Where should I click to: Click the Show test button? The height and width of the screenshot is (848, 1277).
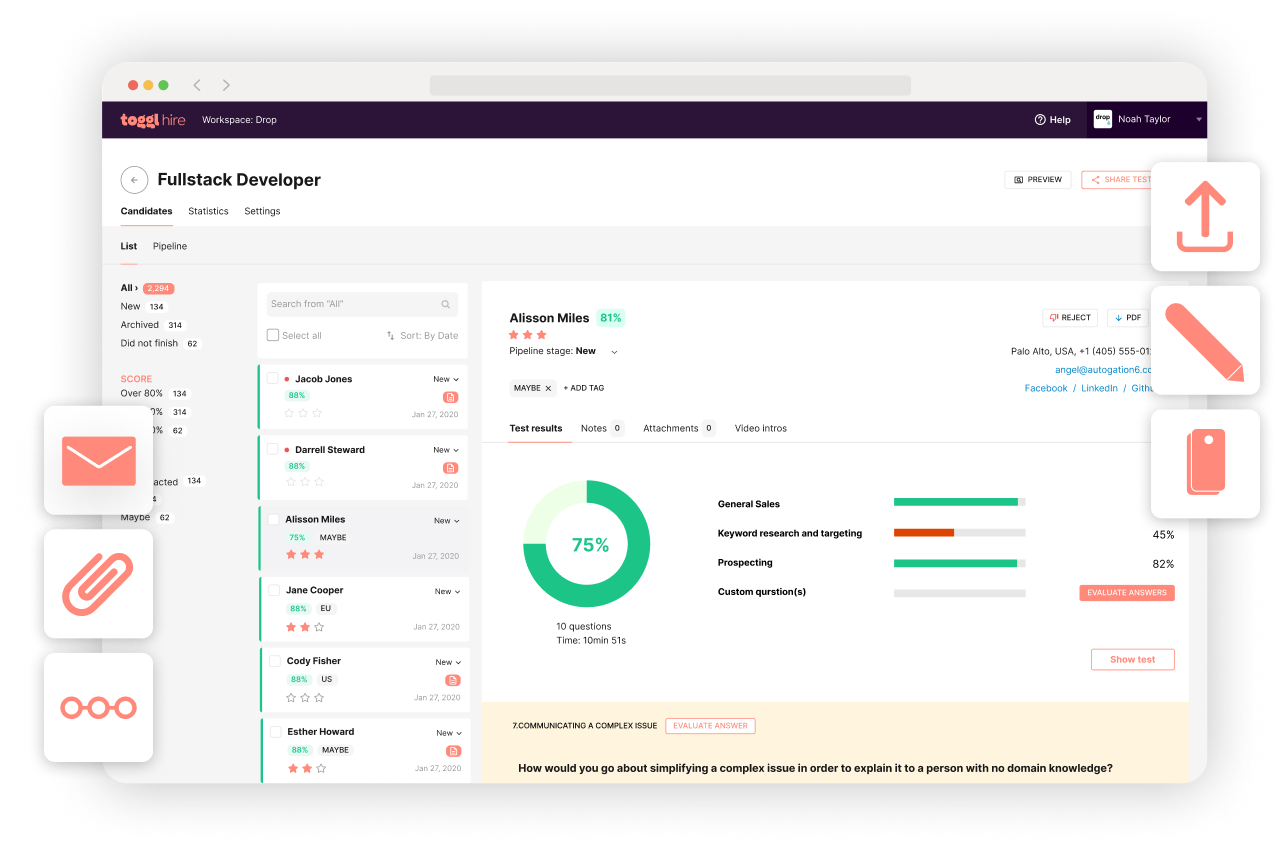1132,660
